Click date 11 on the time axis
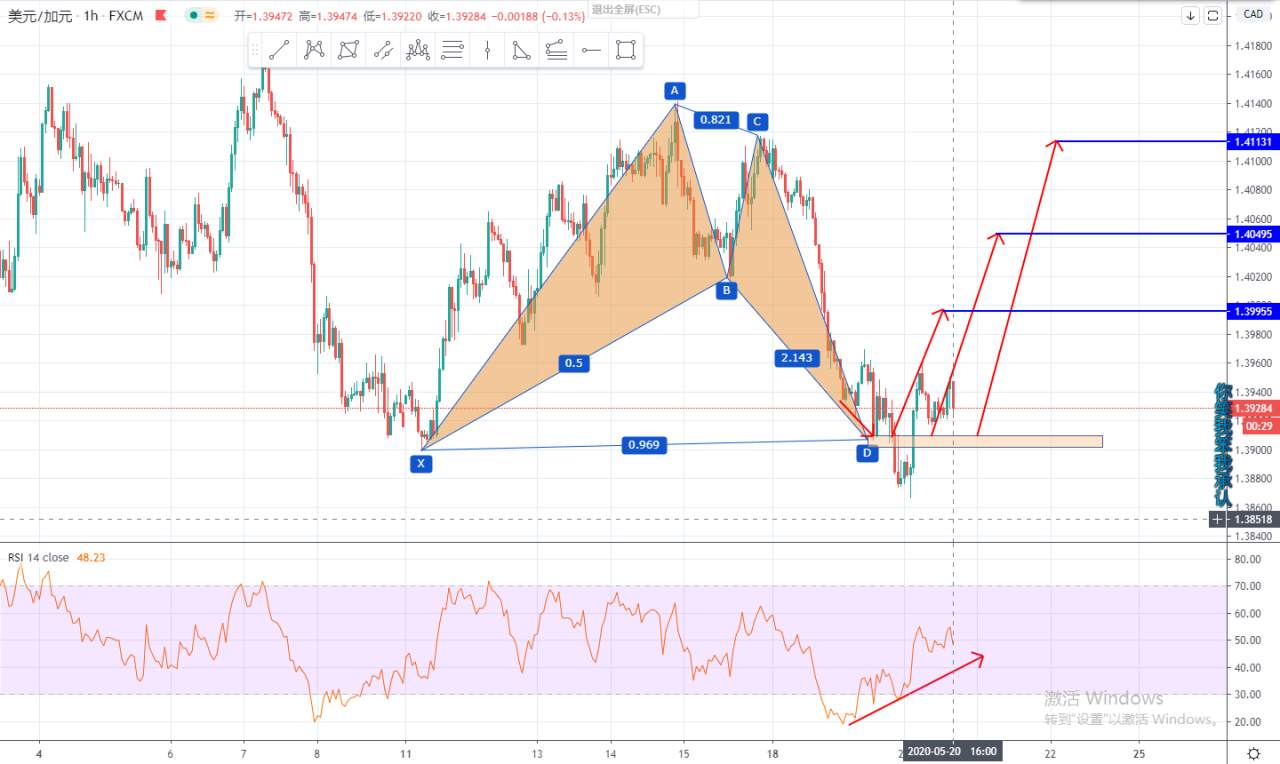 [x=405, y=752]
